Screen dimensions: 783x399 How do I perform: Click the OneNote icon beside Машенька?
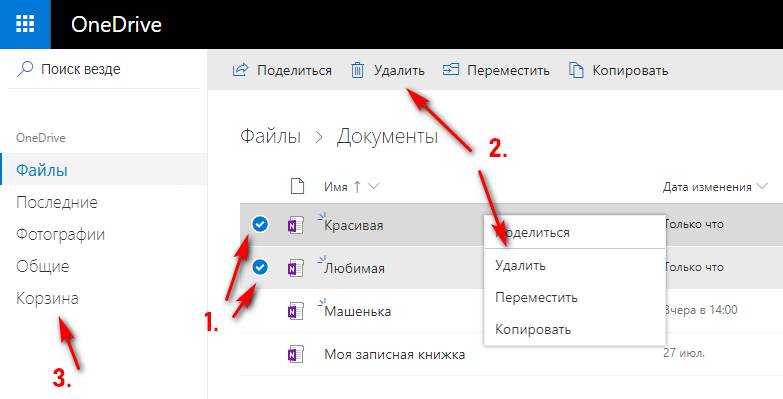point(296,312)
